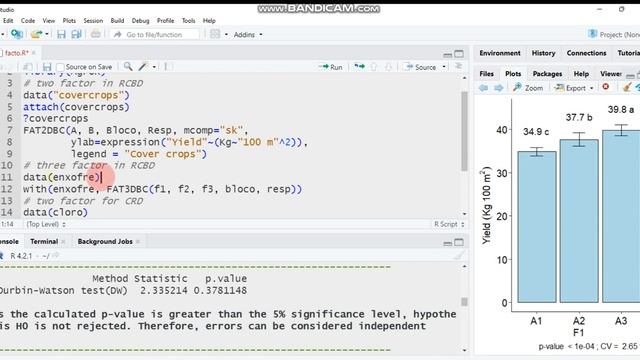Click the source editor vertical scrollbar
640x360 pixels.
pos(464,131)
